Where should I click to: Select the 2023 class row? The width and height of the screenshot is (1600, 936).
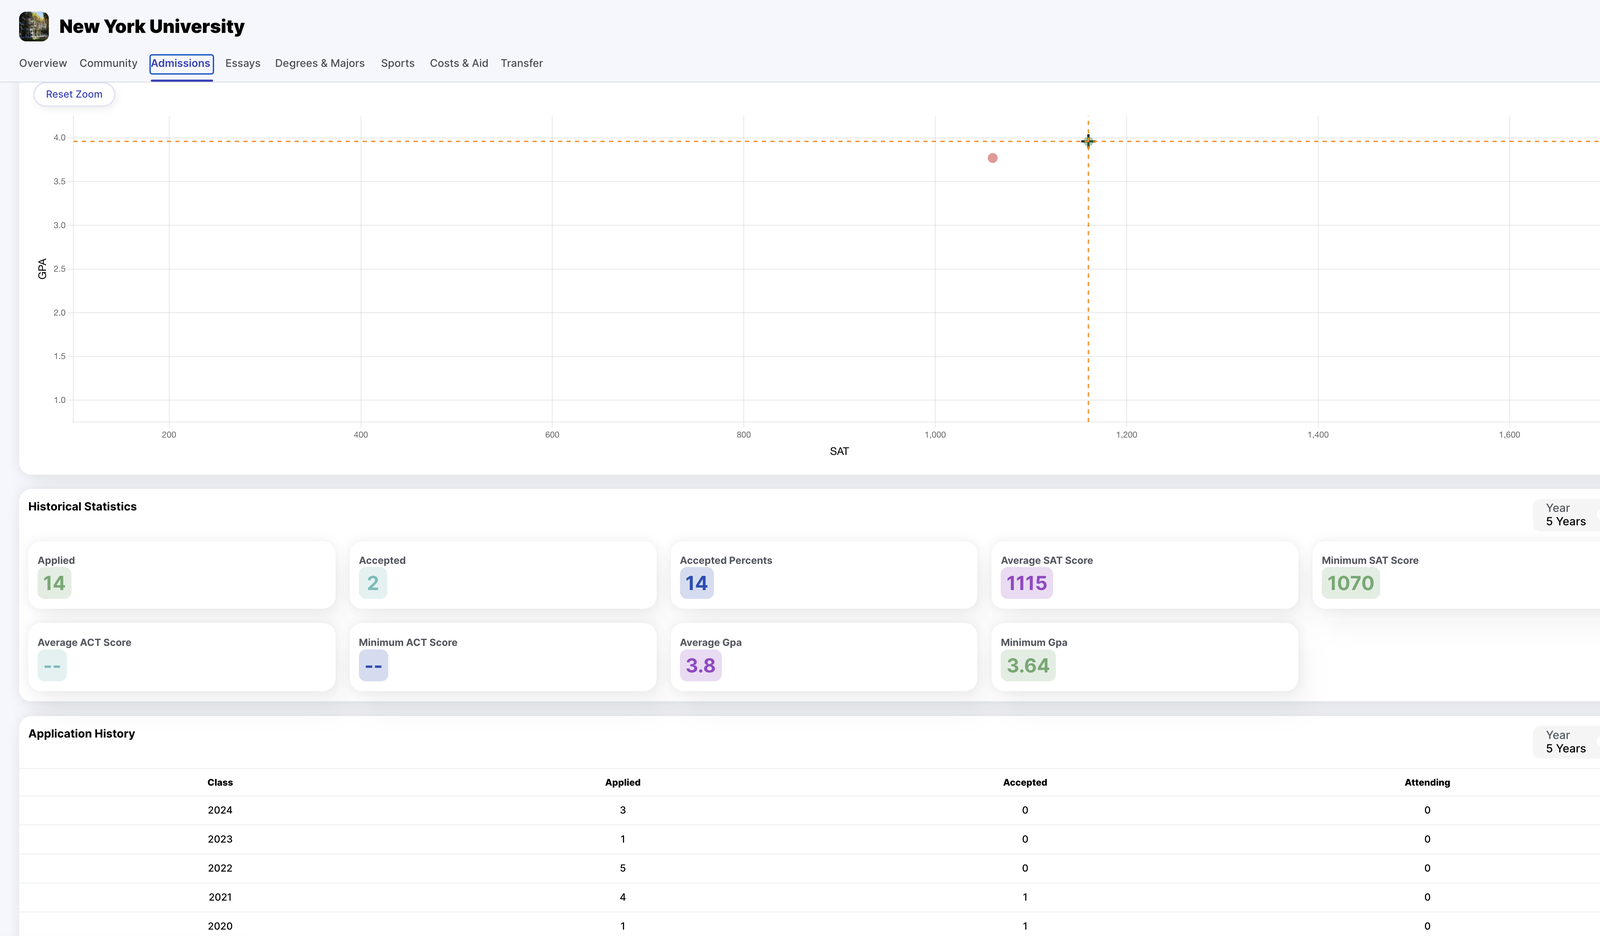pos(810,839)
